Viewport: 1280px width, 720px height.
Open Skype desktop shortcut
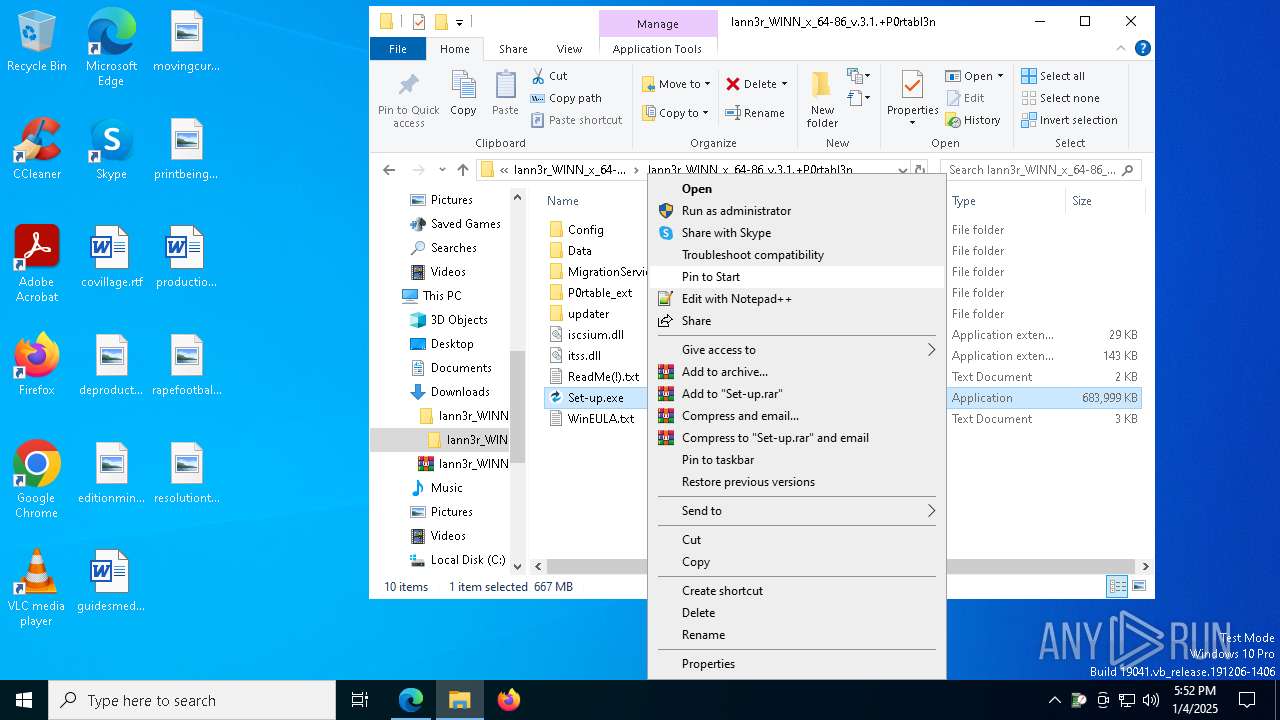pyautogui.click(x=111, y=149)
